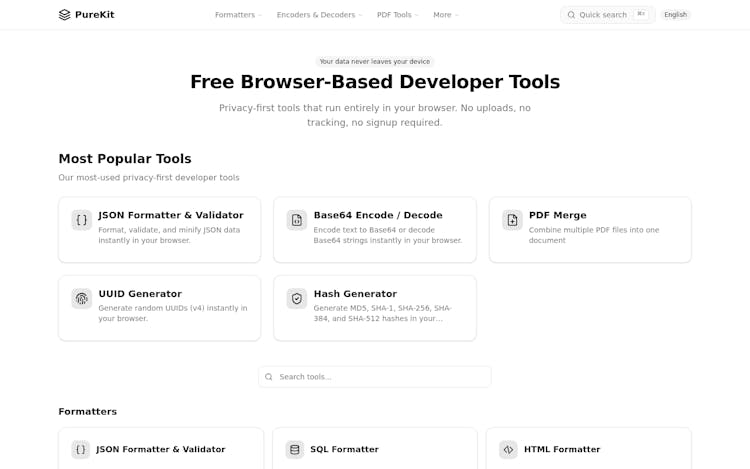Open the PDF Tools dropdown

397,15
